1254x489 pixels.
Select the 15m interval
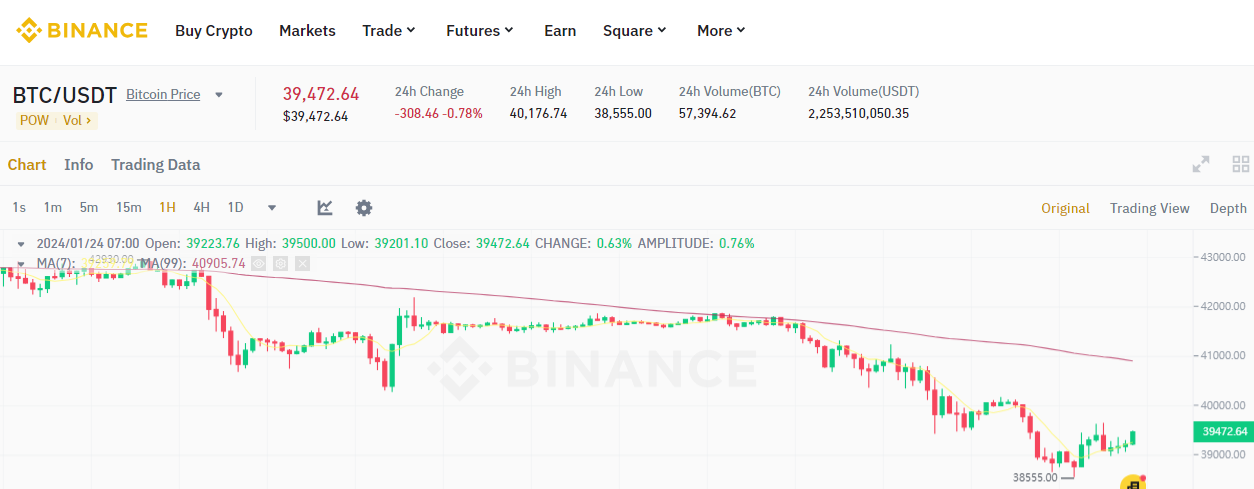pyautogui.click(x=128, y=207)
